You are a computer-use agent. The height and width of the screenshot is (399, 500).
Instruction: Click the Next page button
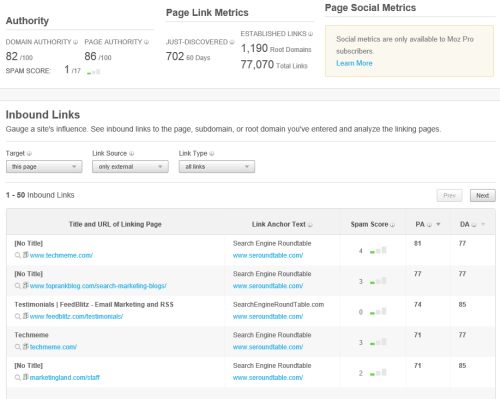[483, 196]
